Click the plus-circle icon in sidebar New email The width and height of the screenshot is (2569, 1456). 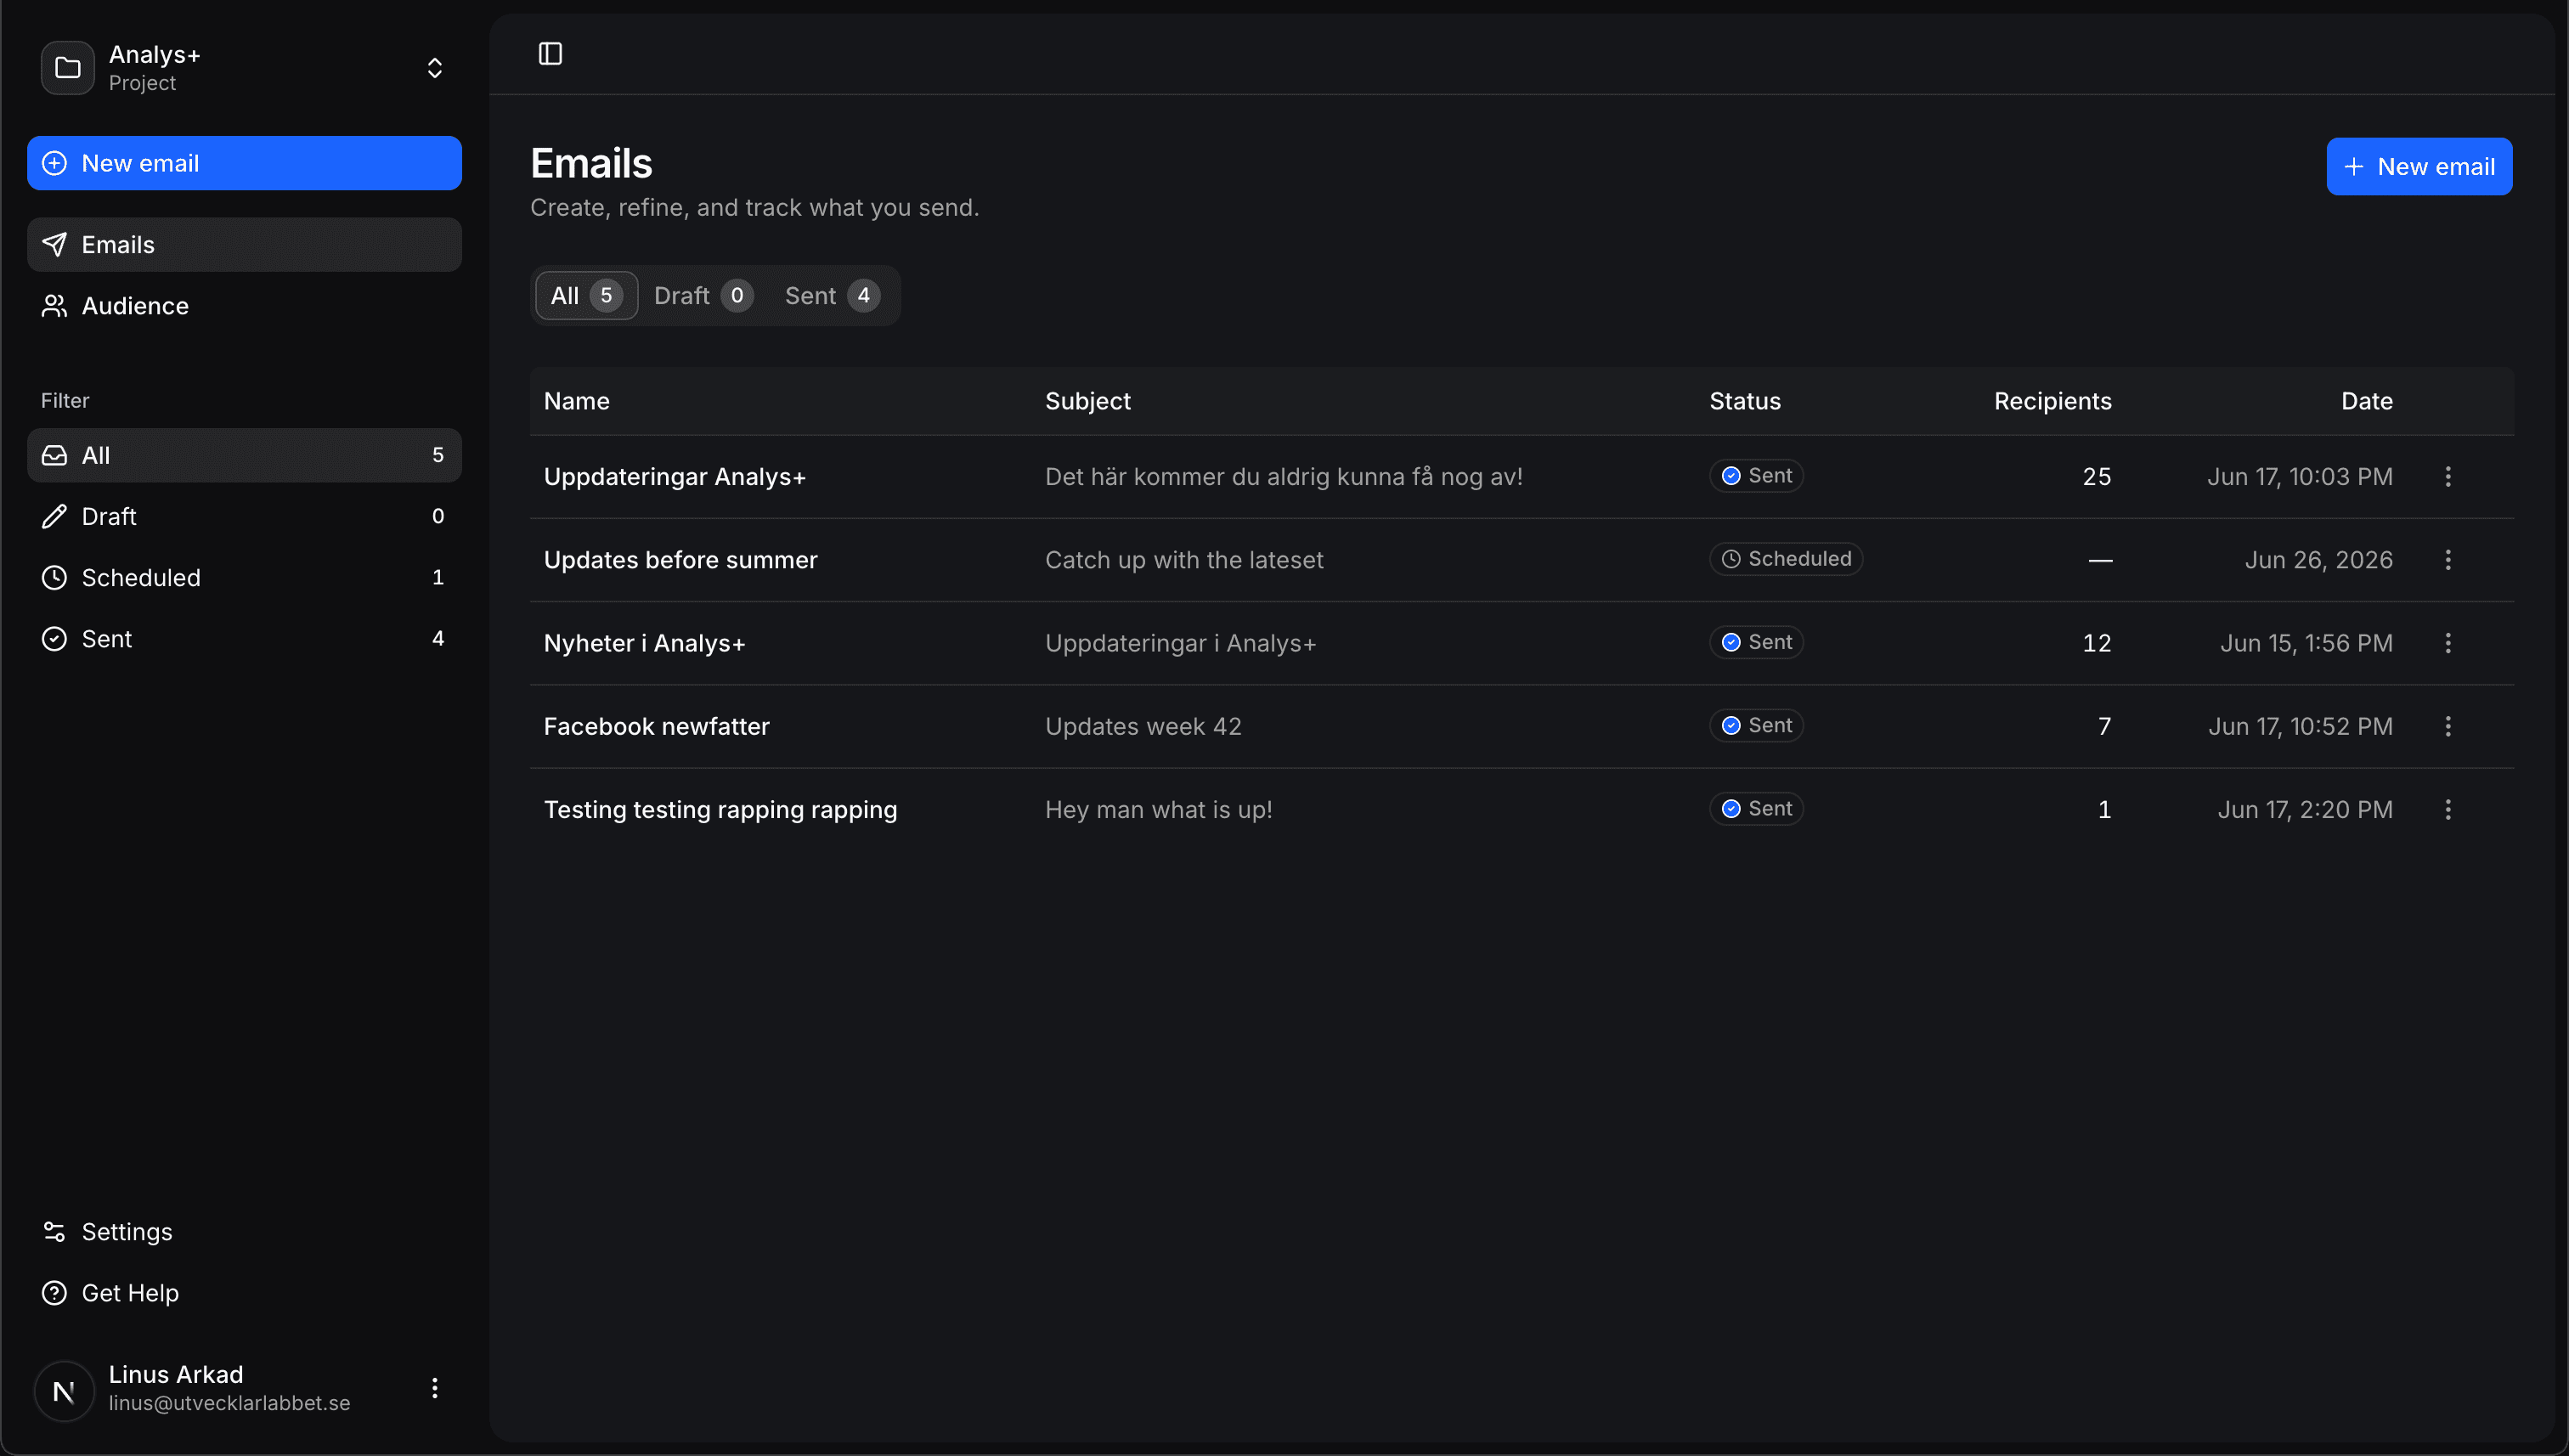(x=54, y=163)
